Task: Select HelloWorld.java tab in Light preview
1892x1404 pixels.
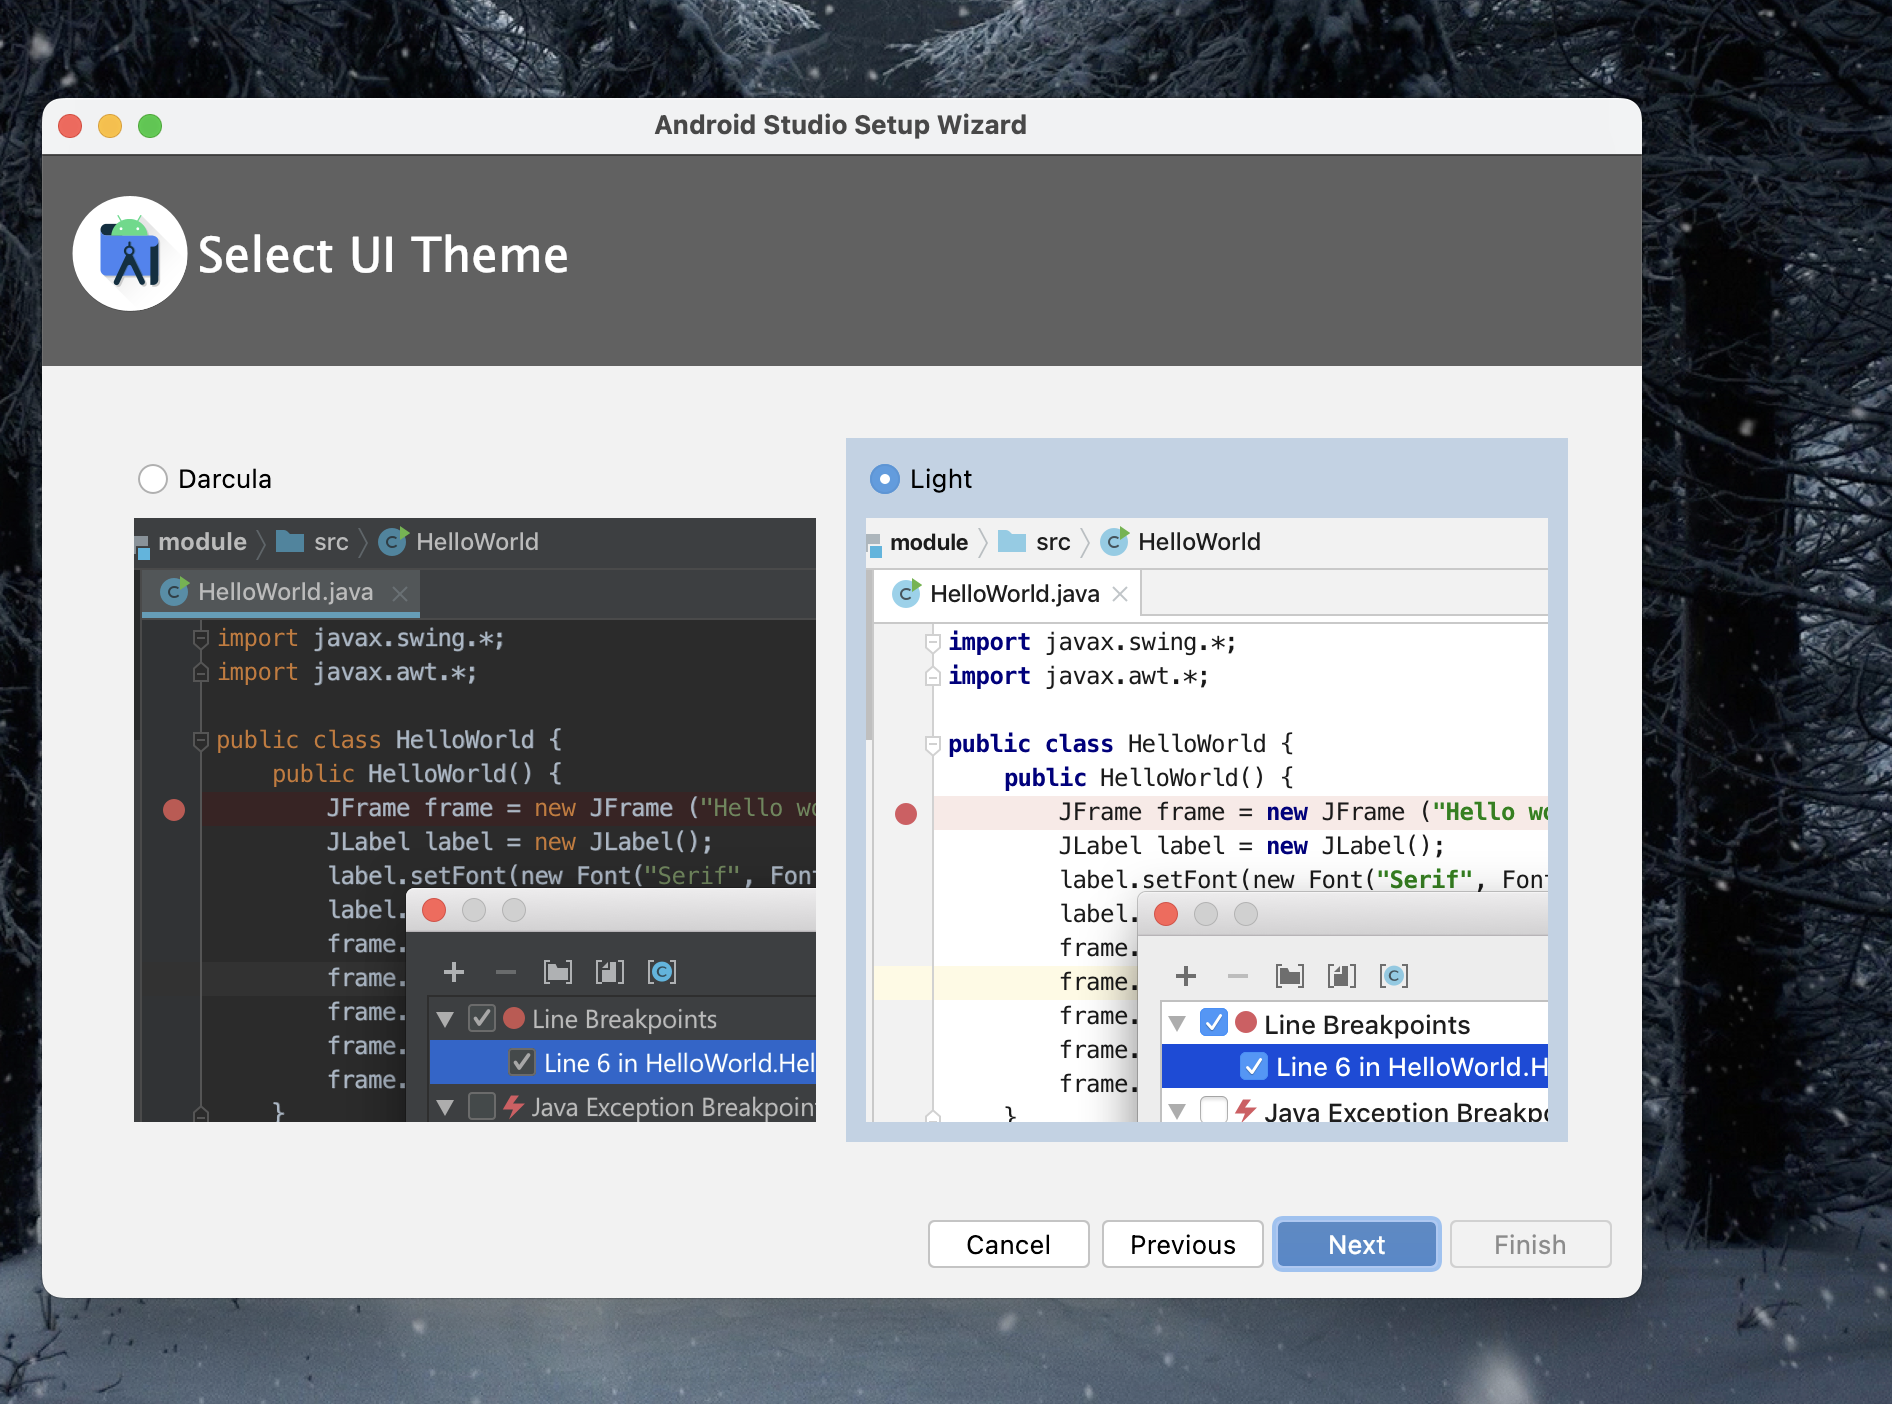Action: (x=1007, y=594)
